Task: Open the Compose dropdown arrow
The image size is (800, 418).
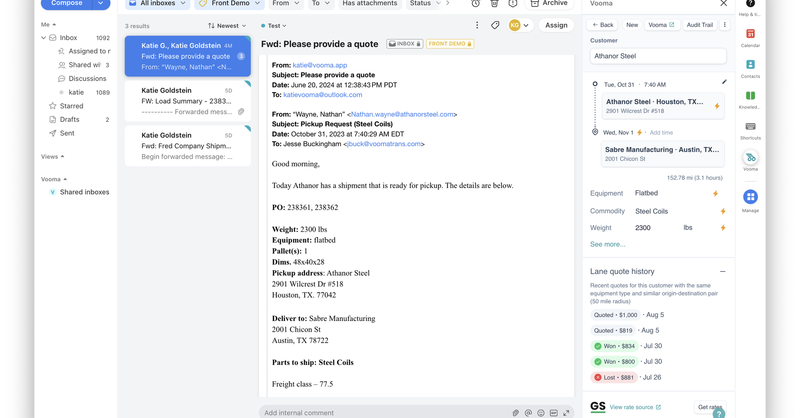Action: (x=100, y=4)
